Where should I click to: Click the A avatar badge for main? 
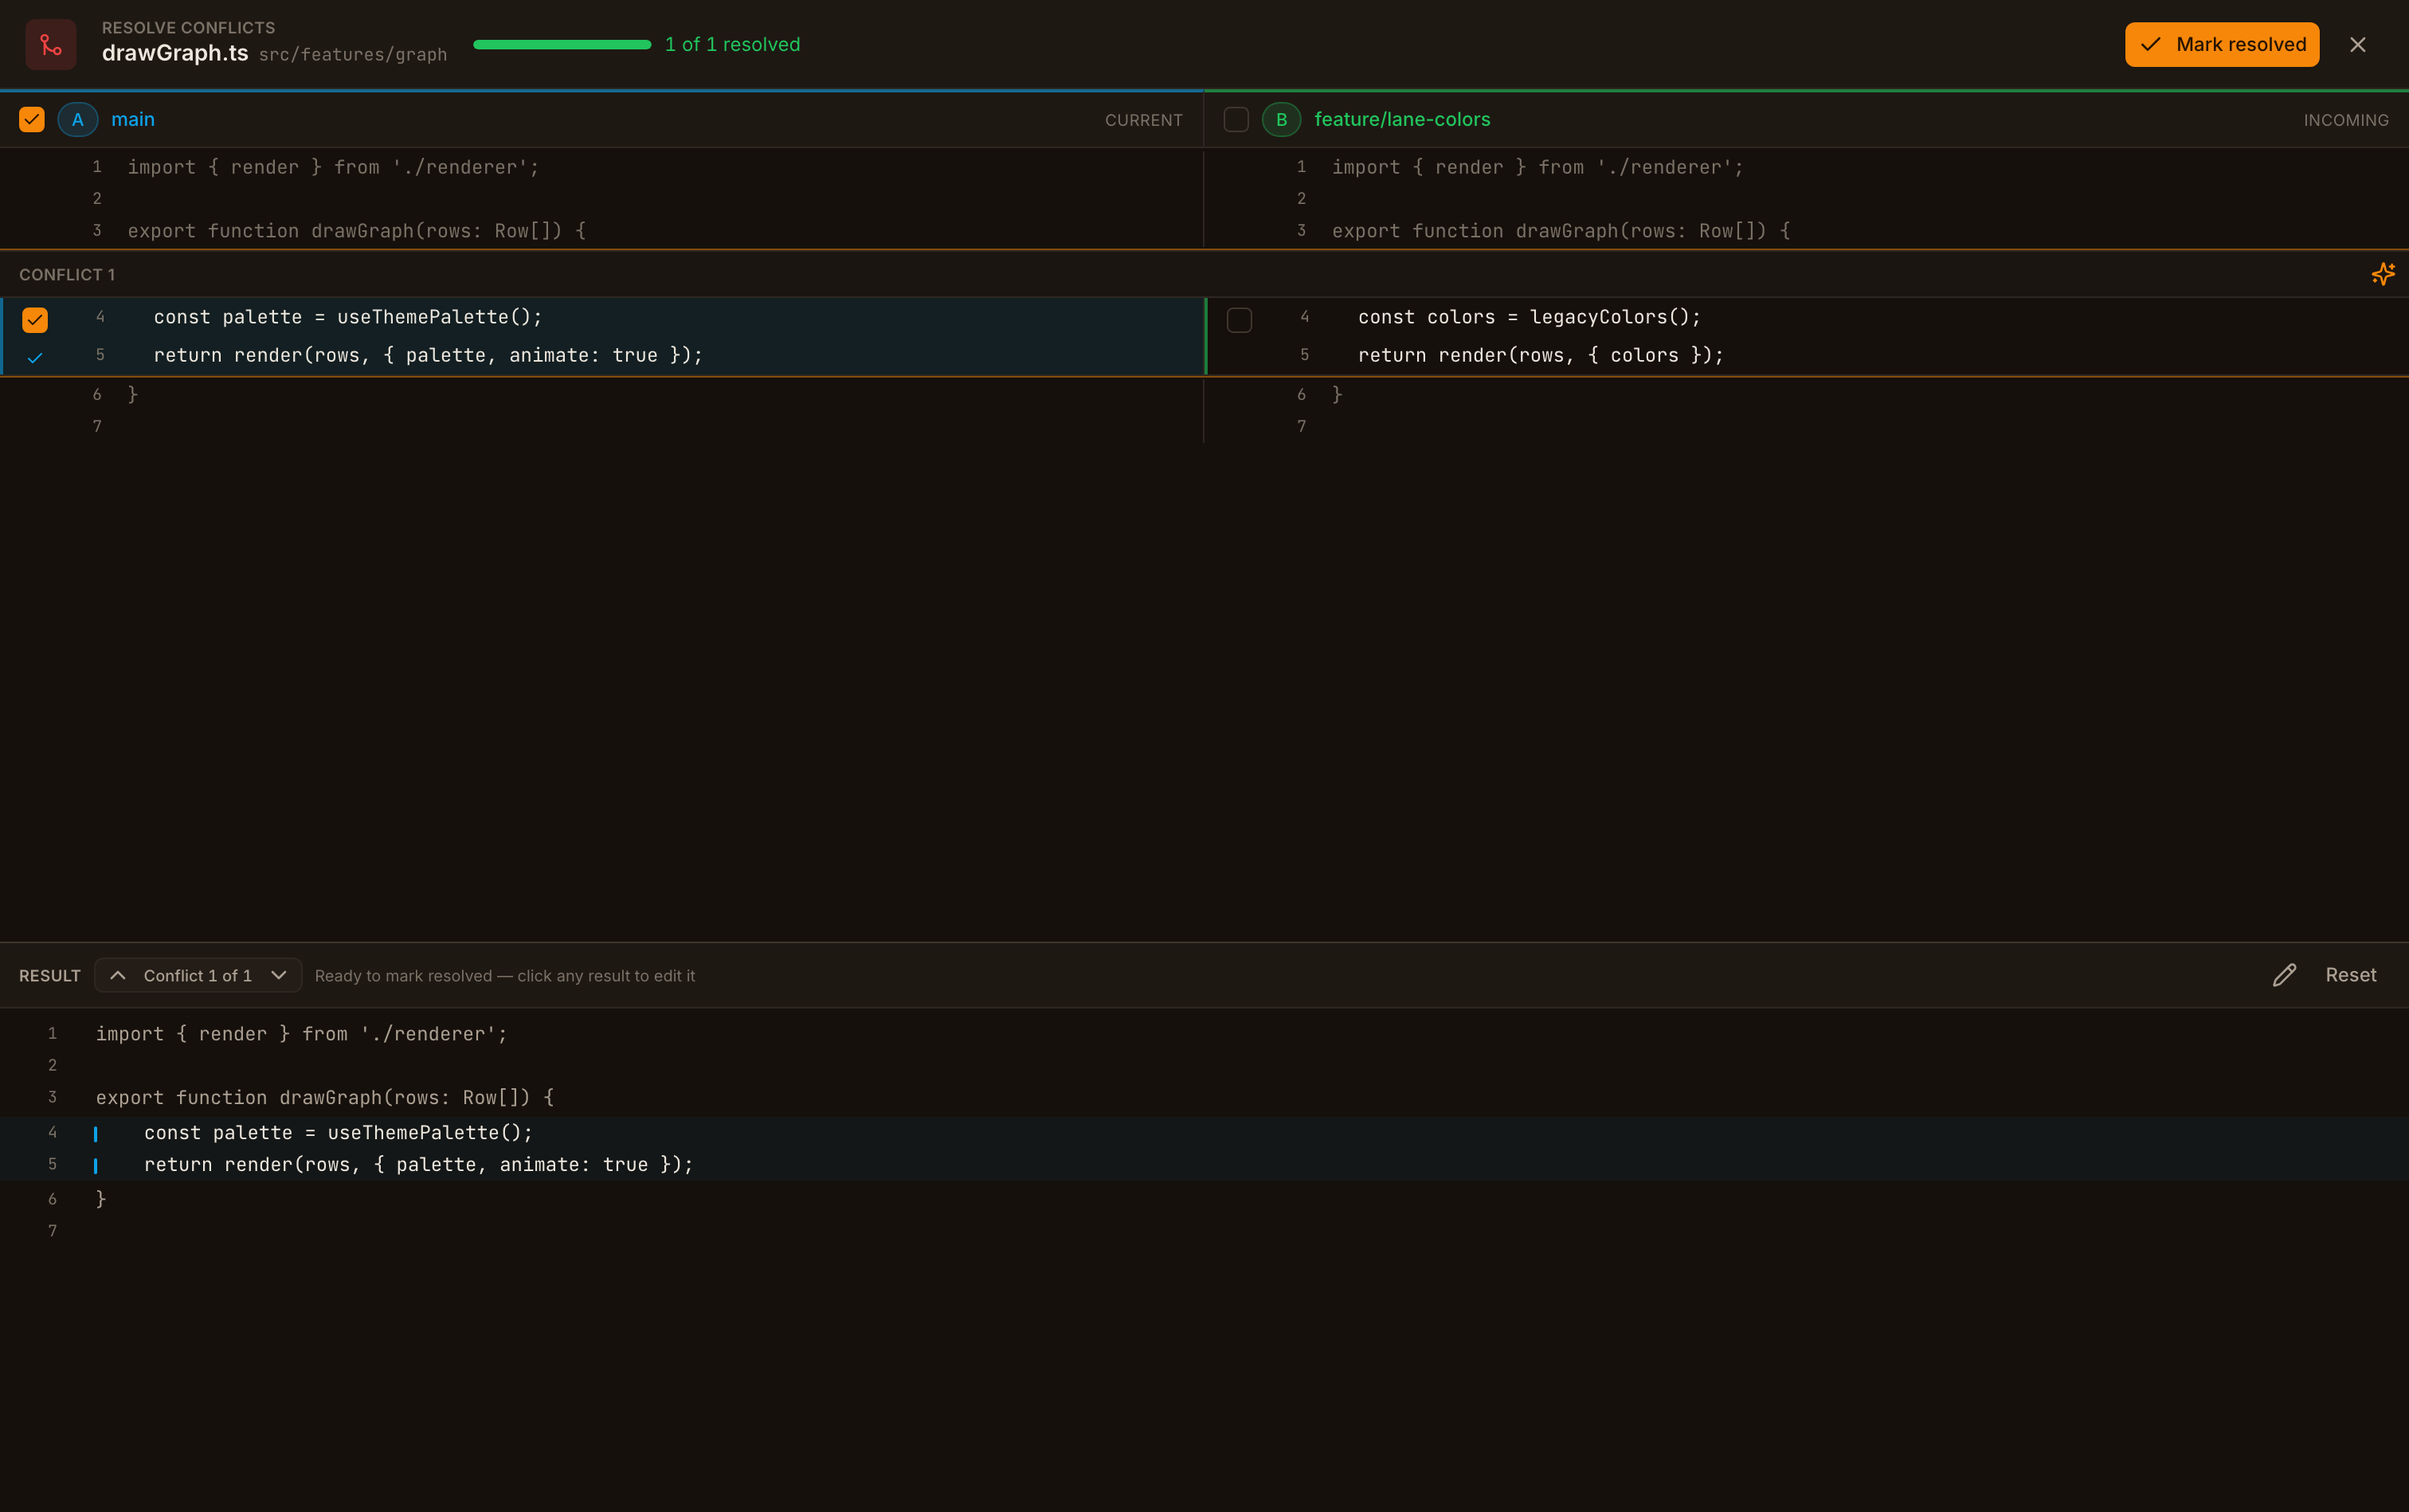click(x=78, y=119)
